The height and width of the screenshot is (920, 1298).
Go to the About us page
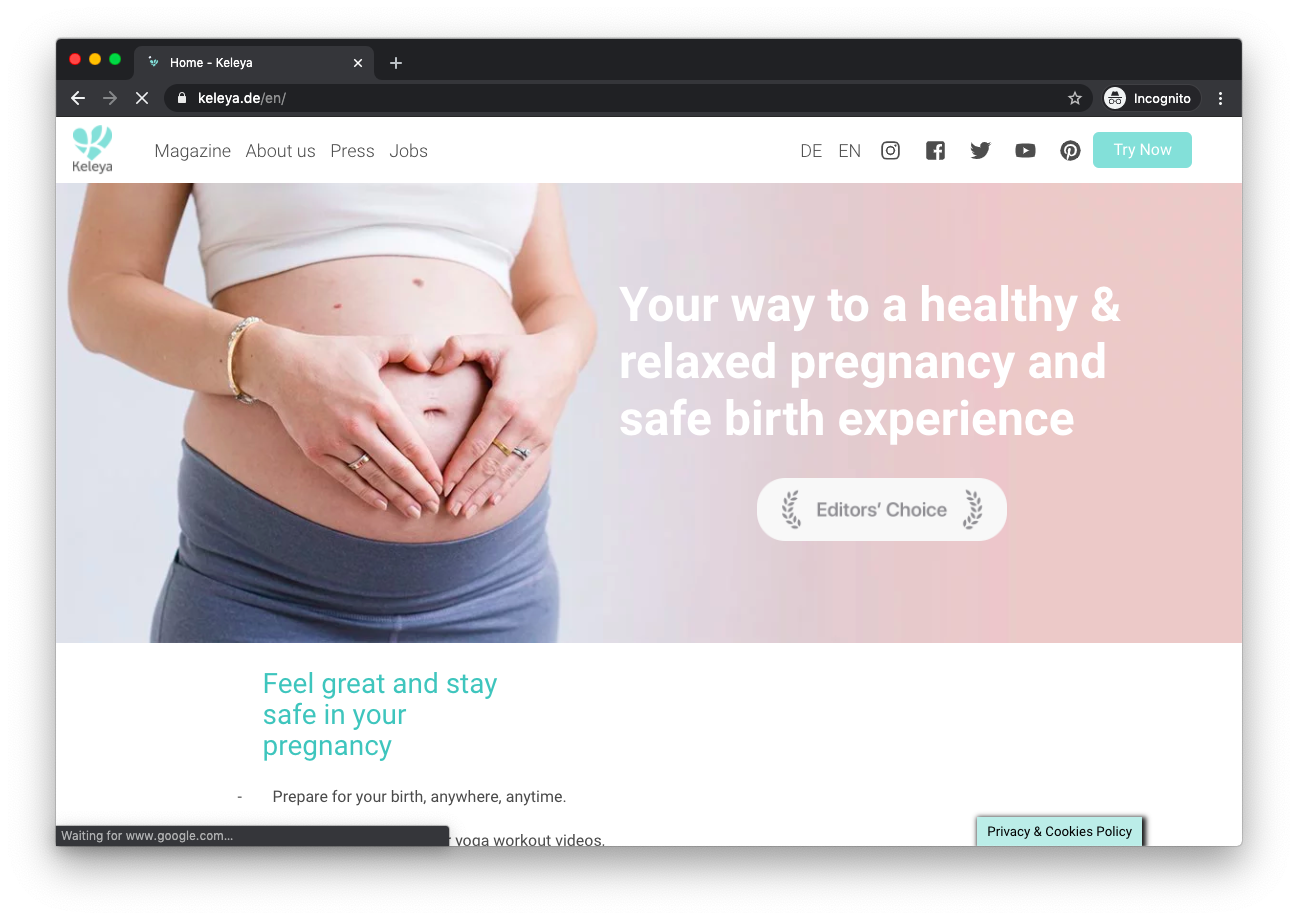(280, 151)
